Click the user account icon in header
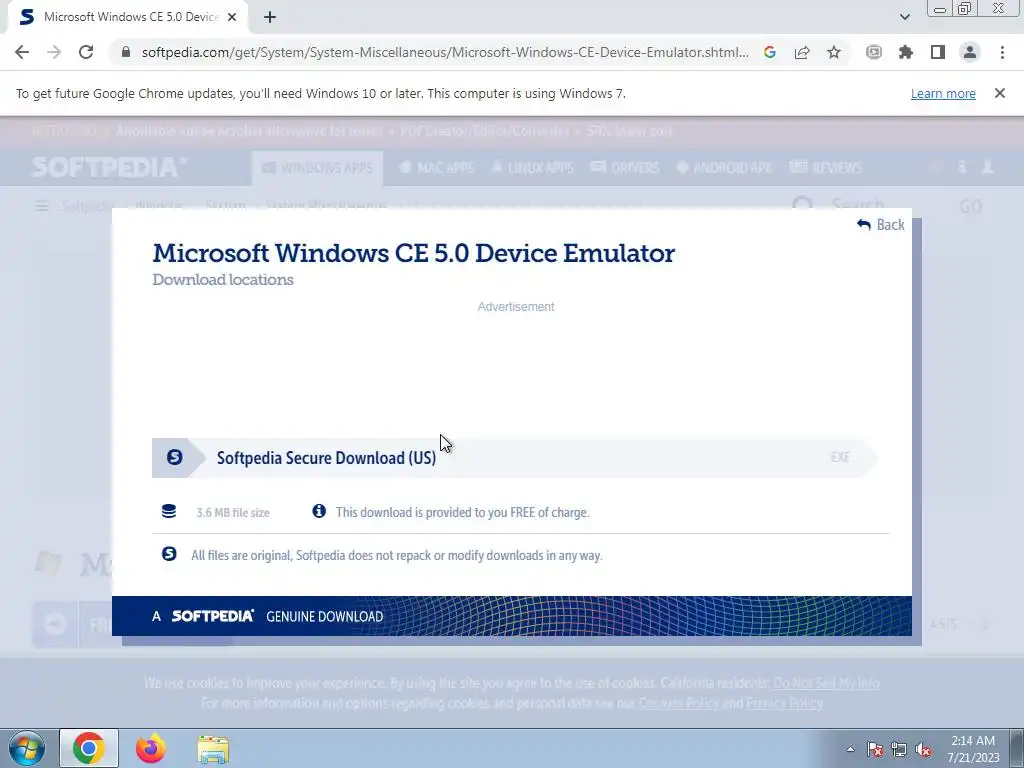The width and height of the screenshot is (1024, 768). tap(988, 167)
